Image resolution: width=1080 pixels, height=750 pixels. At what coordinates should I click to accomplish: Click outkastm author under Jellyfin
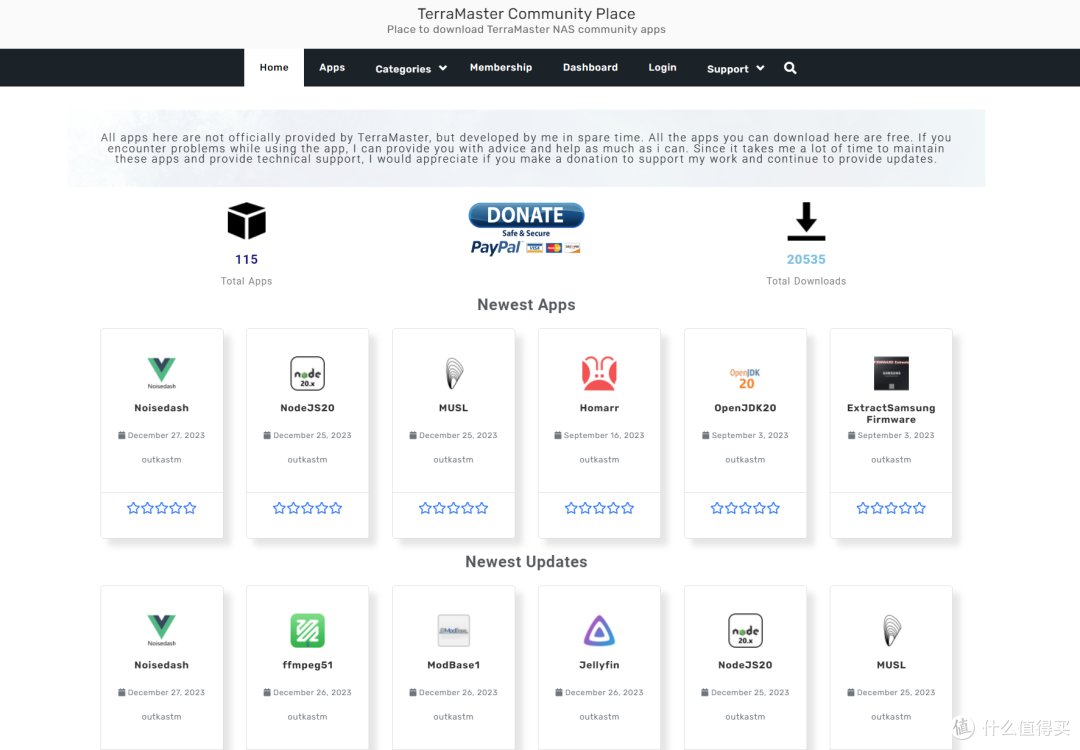[x=599, y=716]
